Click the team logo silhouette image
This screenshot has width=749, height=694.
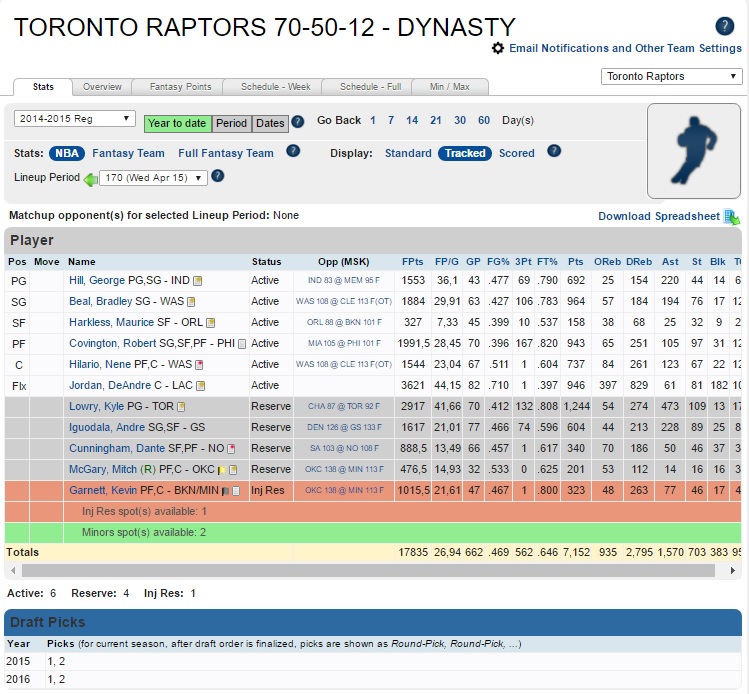[x=694, y=151]
